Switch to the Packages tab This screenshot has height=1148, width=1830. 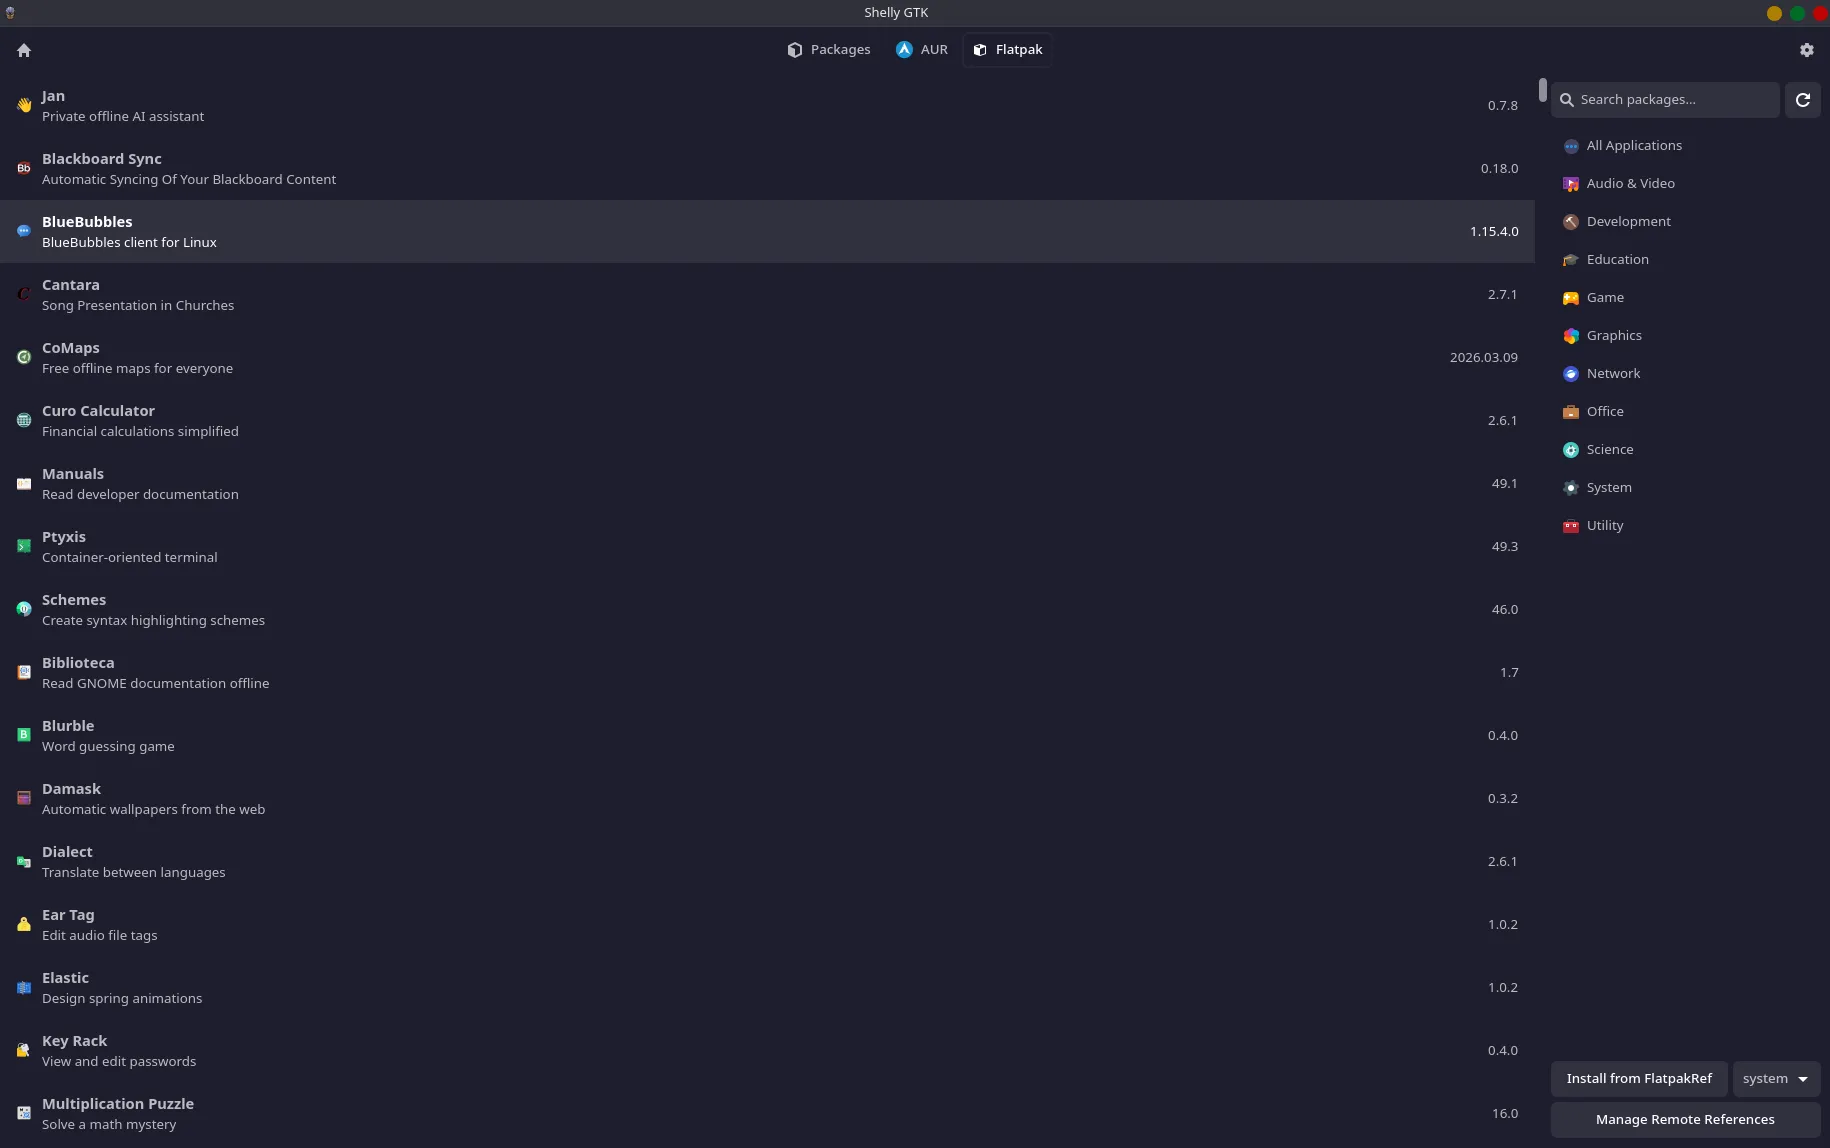[828, 50]
